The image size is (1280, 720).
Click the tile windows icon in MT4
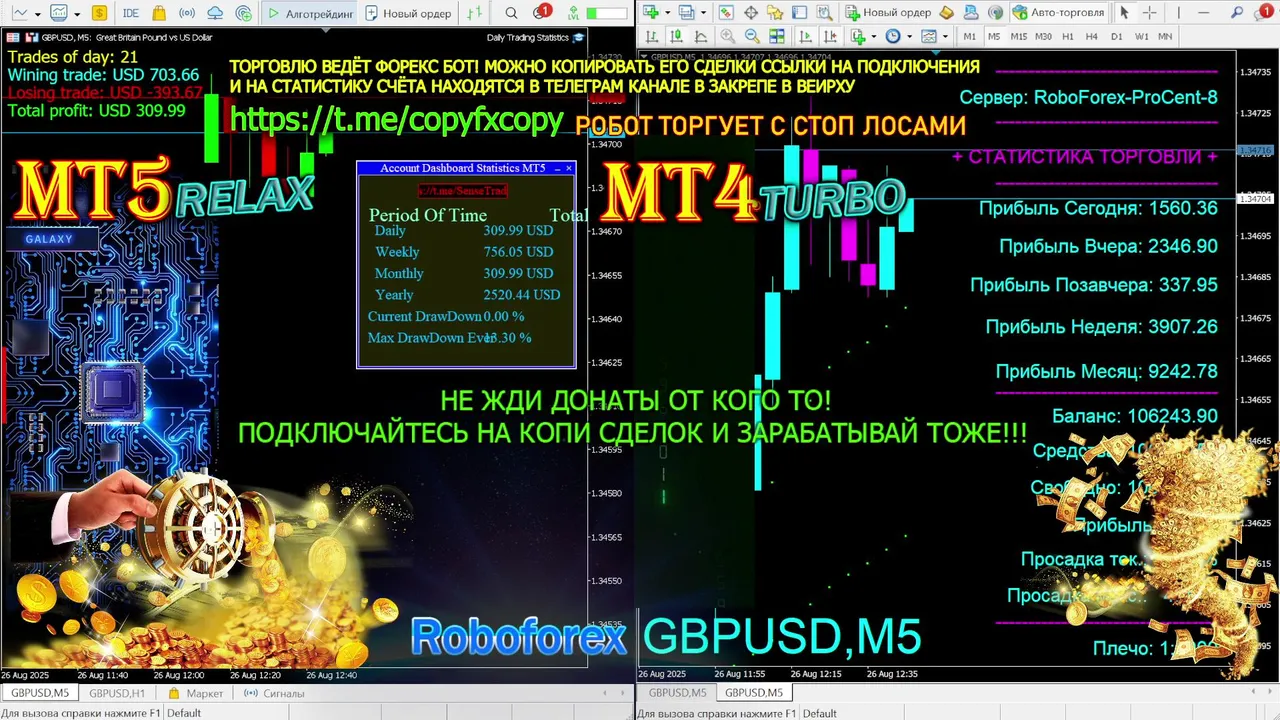click(x=776, y=36)
